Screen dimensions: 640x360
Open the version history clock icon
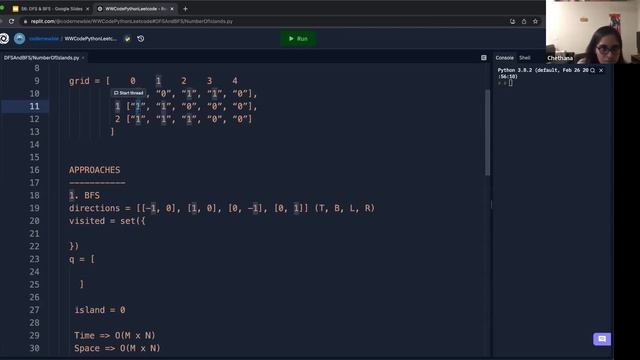(141, 39)
